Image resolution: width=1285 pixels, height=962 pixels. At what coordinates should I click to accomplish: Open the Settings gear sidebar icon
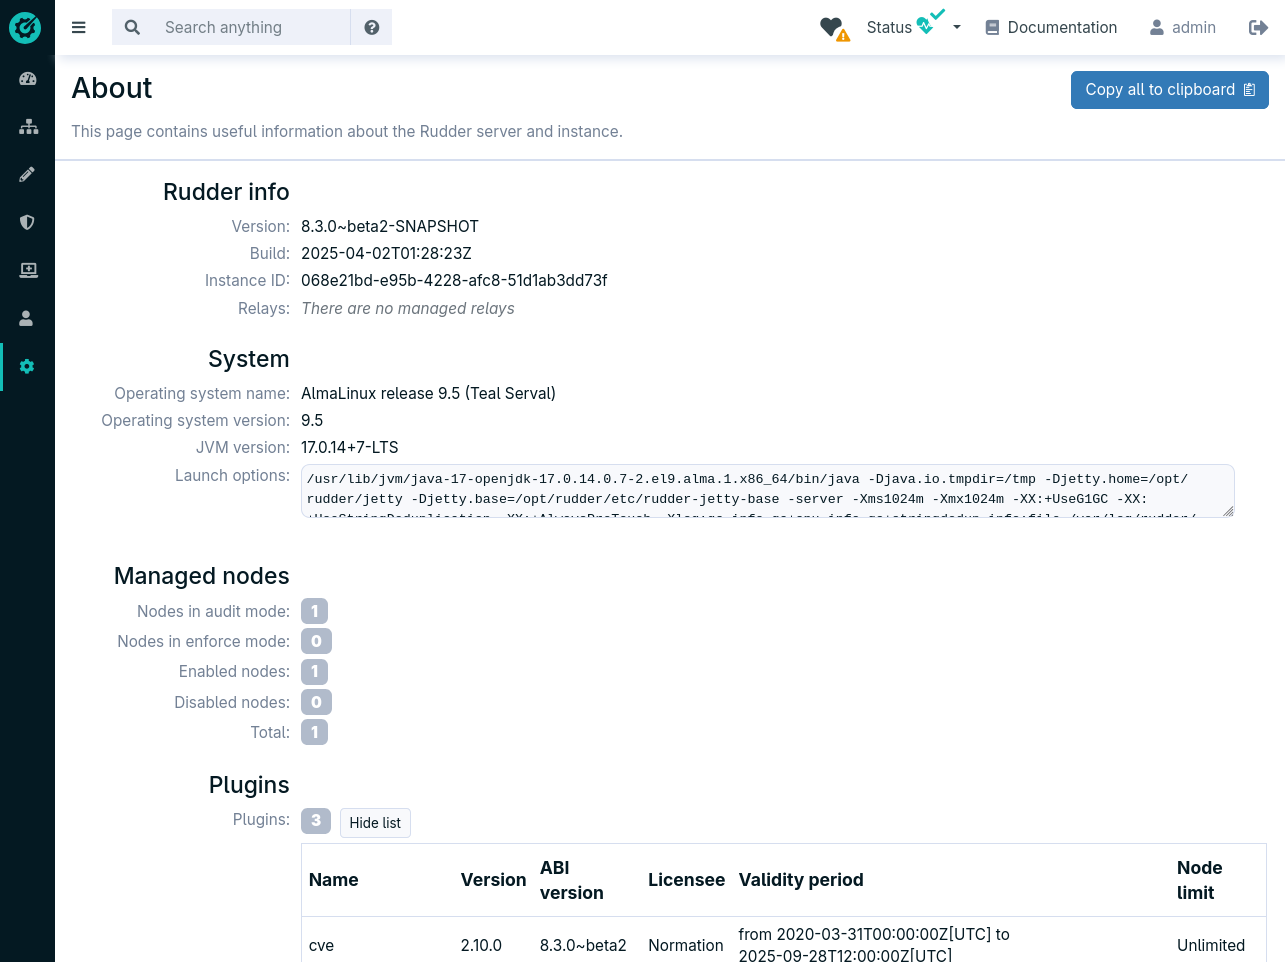[27, 366]
